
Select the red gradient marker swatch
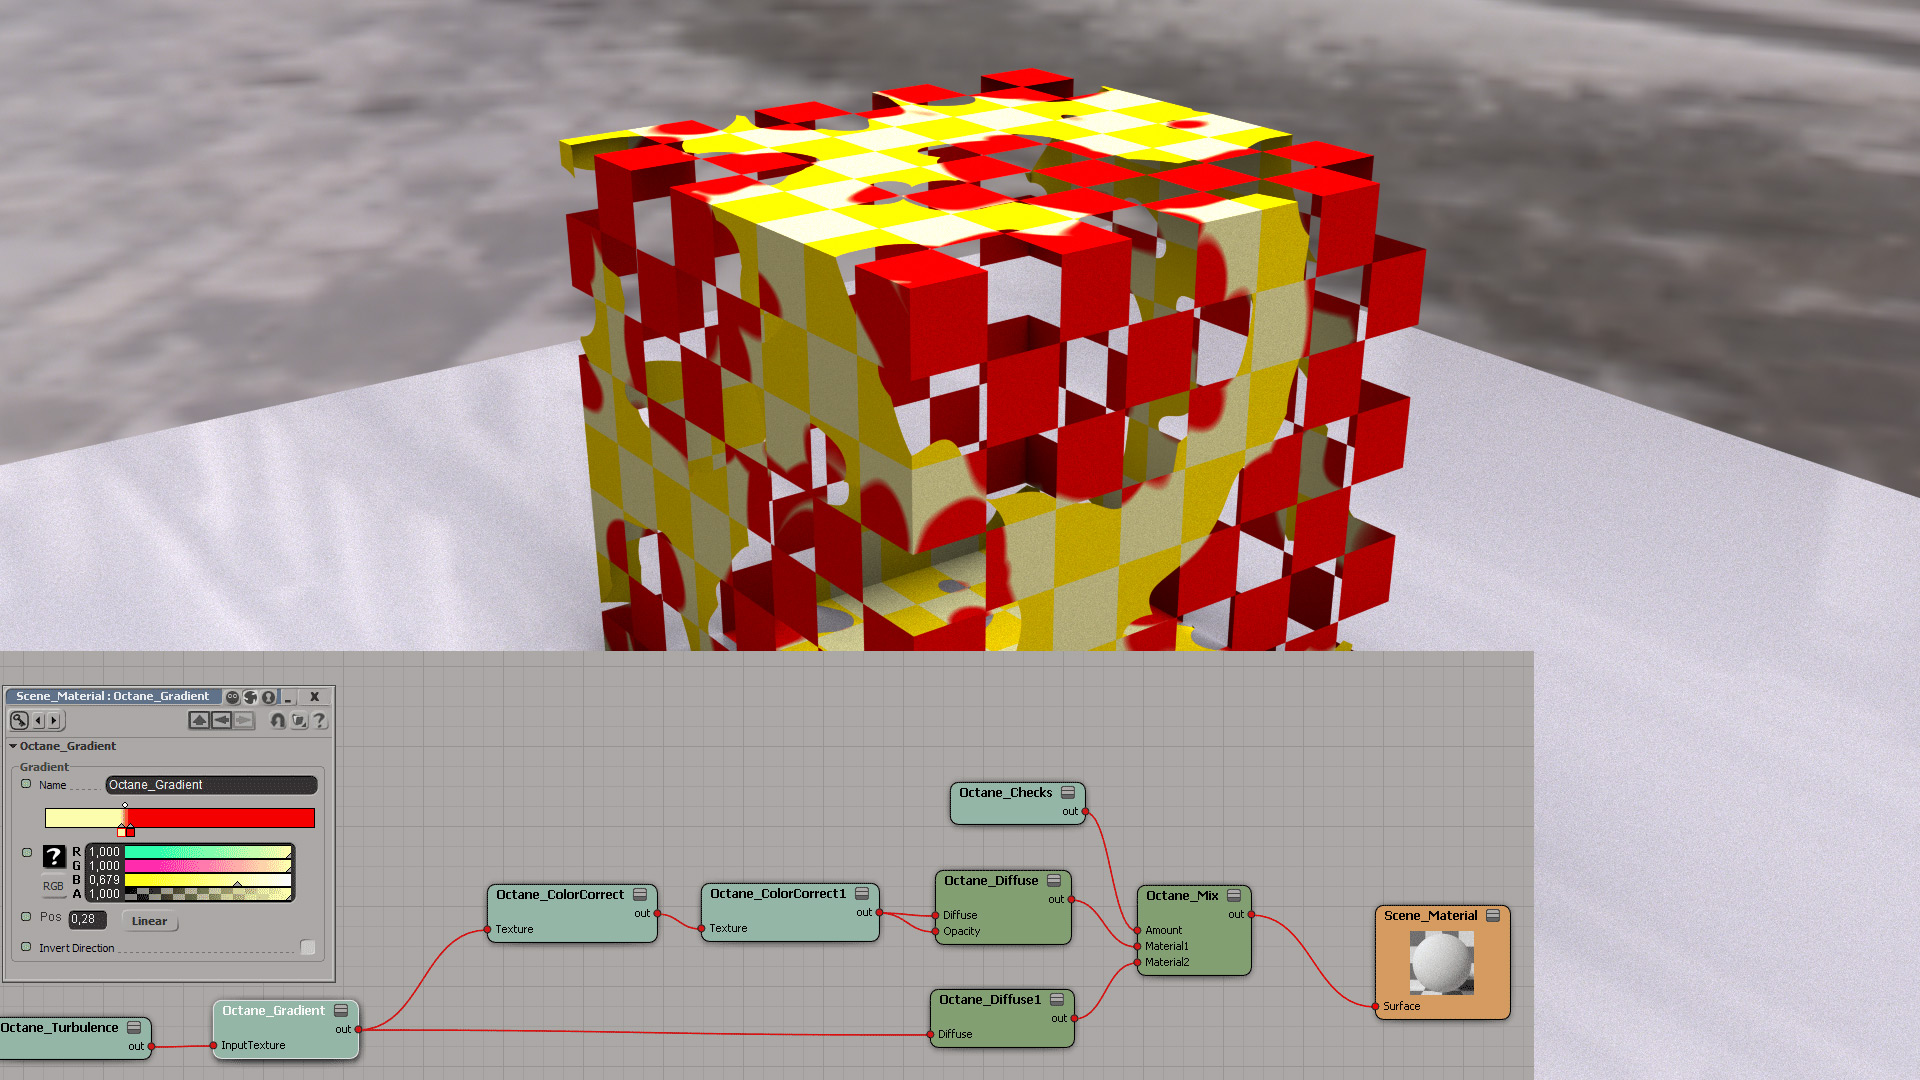(x=130, y=831)
